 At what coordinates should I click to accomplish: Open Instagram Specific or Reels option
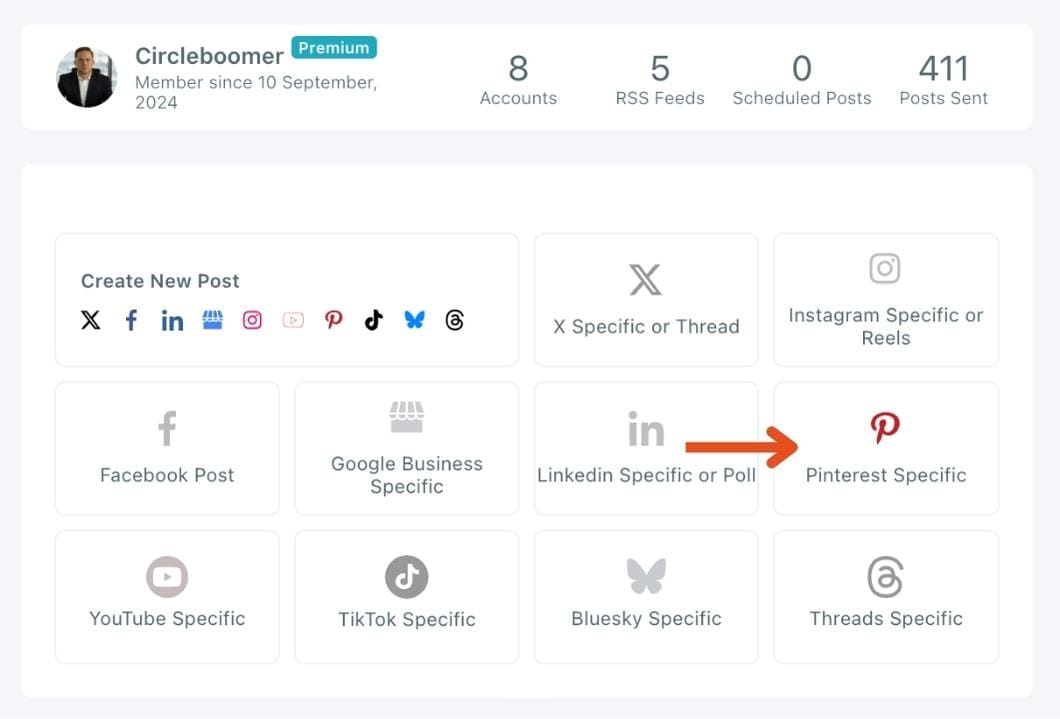coord(886,300)
